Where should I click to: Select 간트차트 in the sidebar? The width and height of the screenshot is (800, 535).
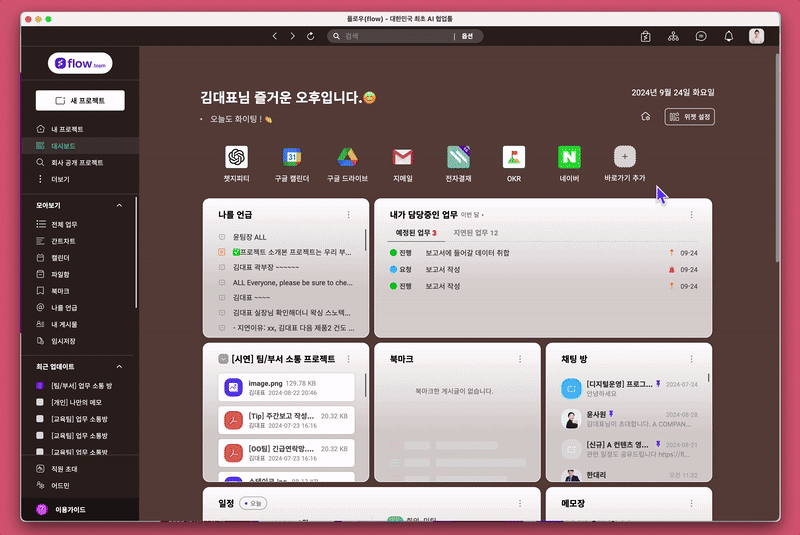[63, 241]
